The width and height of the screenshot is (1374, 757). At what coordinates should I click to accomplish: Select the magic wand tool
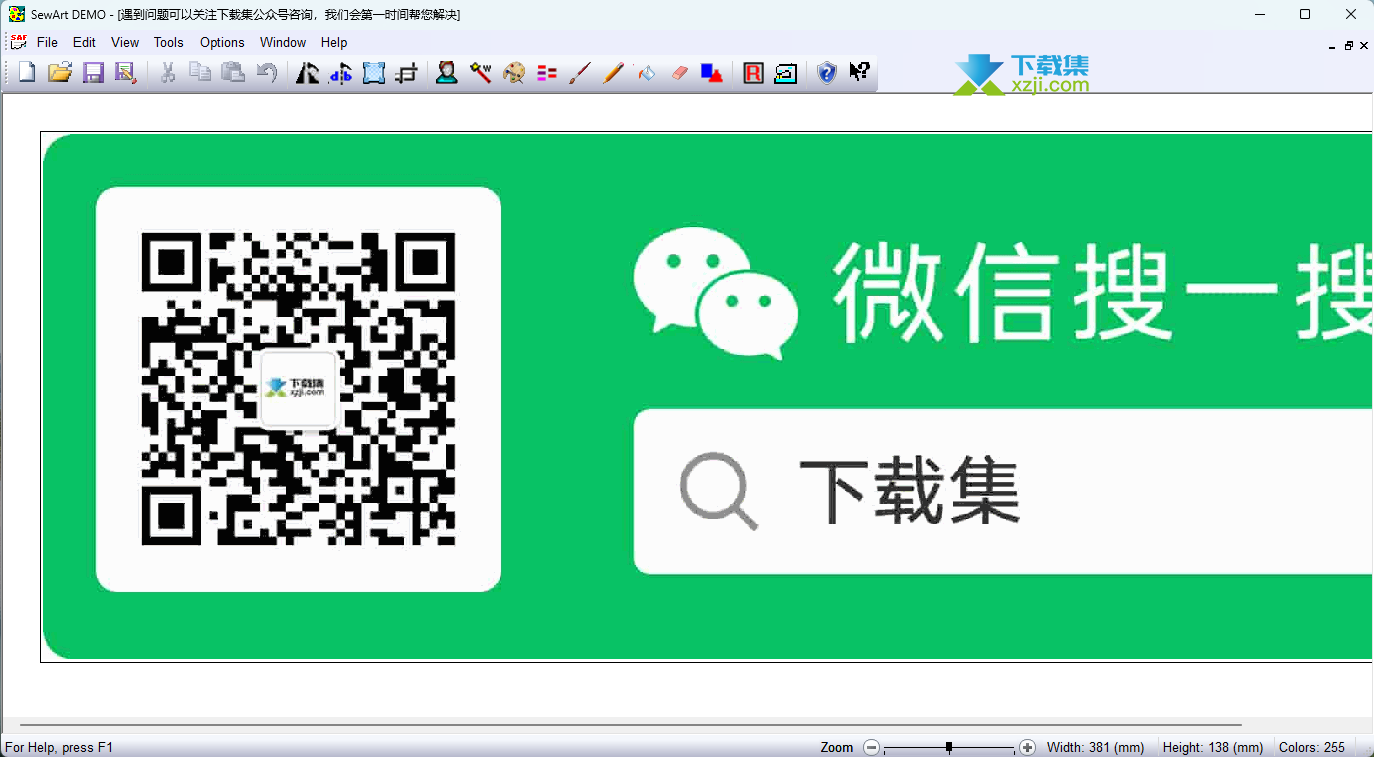point(481,72)
